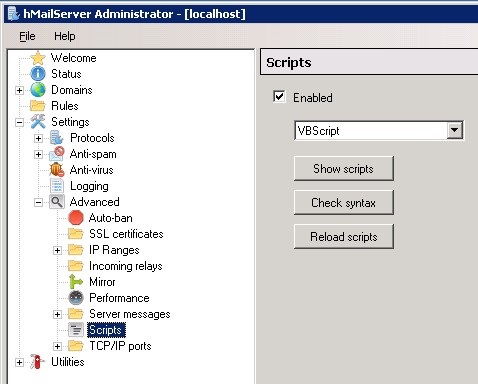The width and height of the screenshot is (478, 384).
Task: Click the IP Ranges folder icon
Action: coord(76,250)
